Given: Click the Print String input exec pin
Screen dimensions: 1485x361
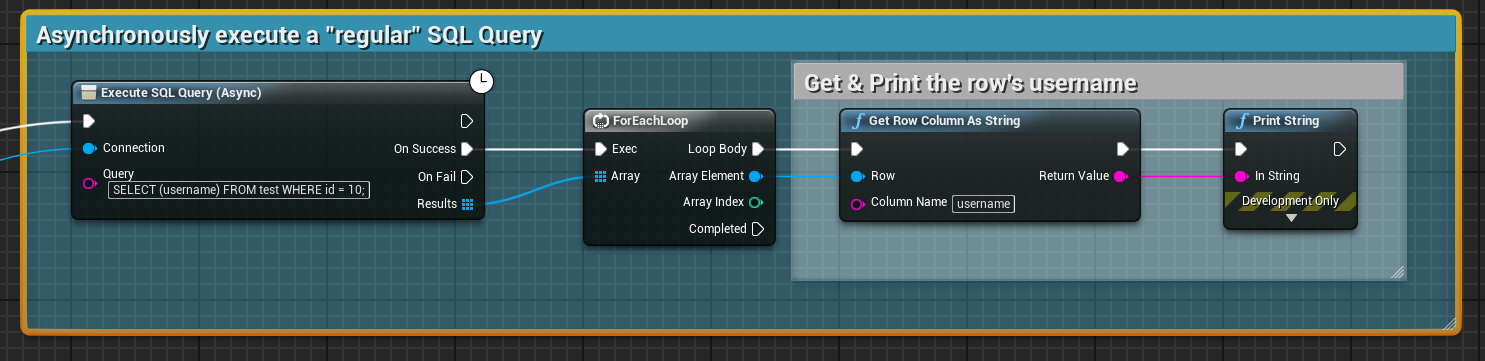Looking at the screenshot, I should click(1241, 149).
